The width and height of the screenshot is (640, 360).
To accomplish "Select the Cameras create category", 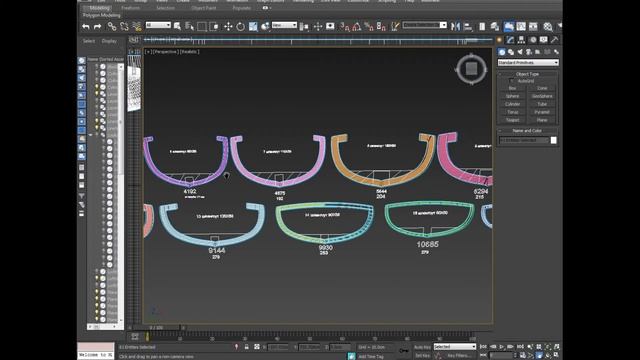I will click(x=529, y=52).
